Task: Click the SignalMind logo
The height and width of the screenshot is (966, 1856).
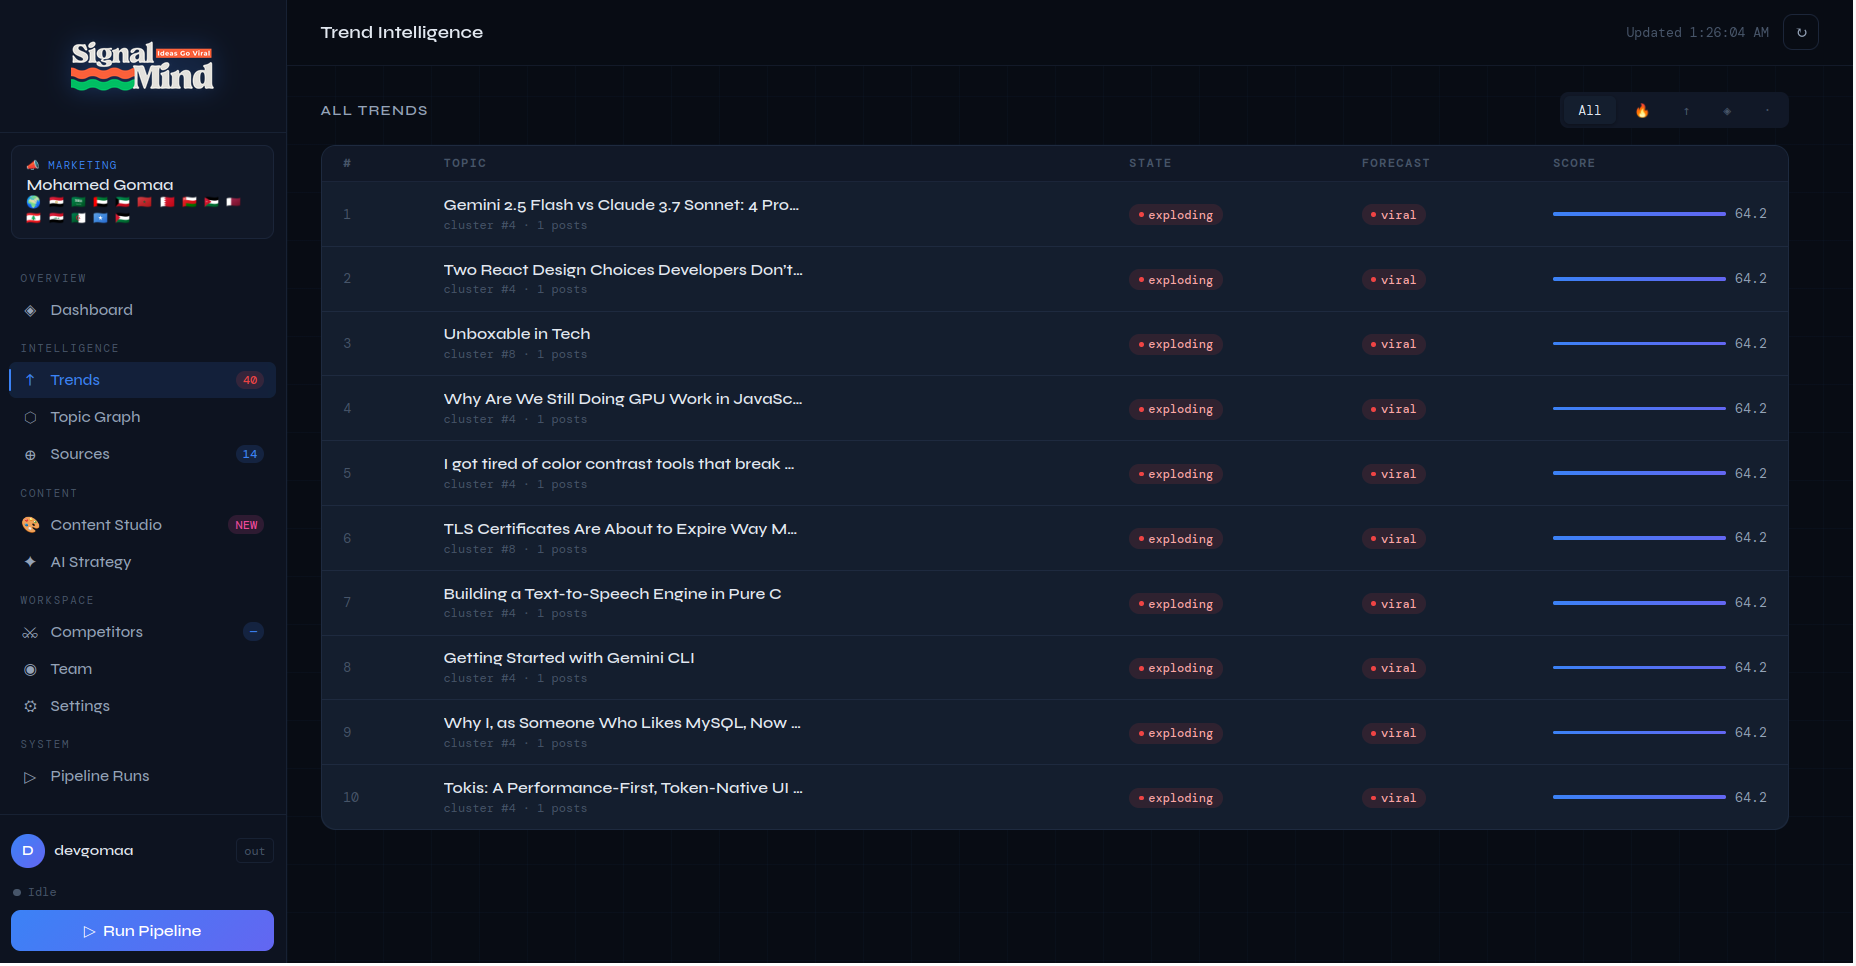Action: click(143, 66)
